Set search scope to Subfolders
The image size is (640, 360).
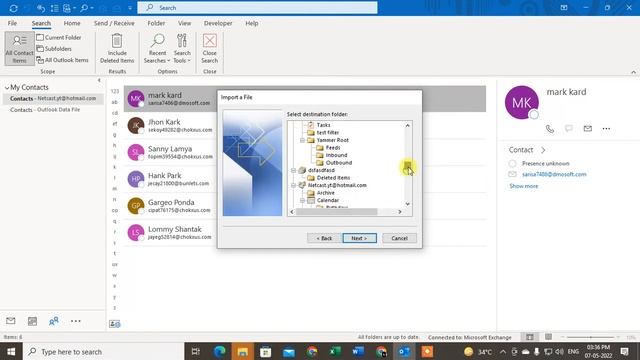(54, 49)
